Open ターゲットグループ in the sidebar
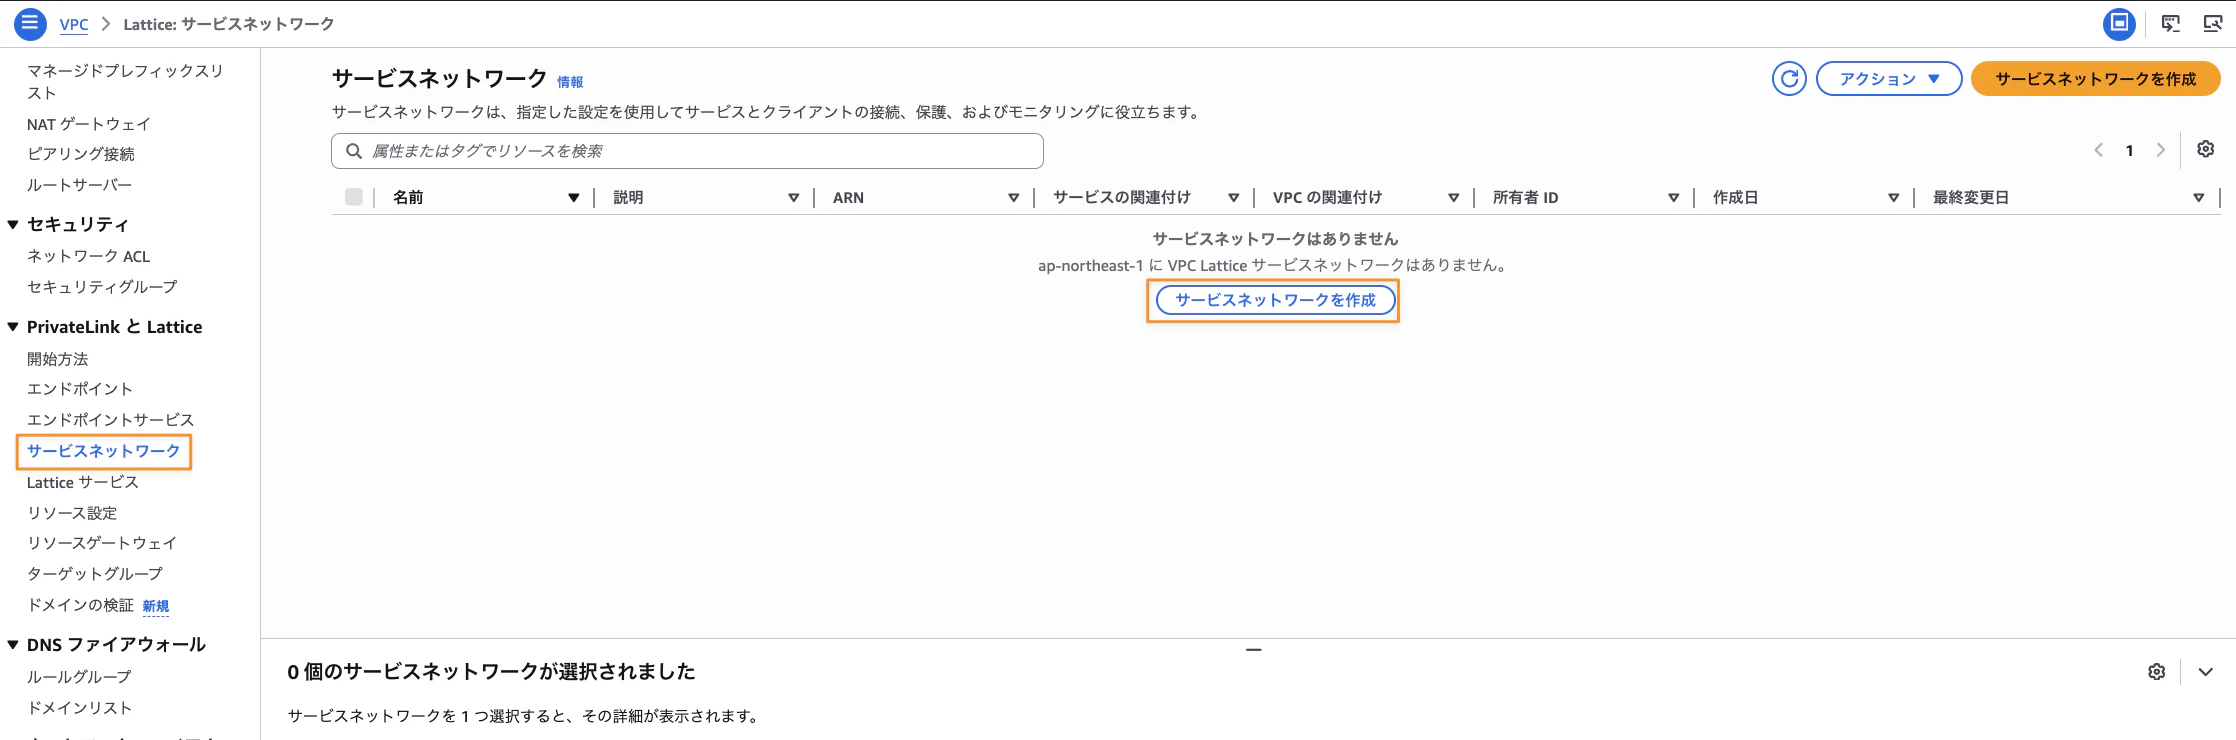 (x=95, y=574)
